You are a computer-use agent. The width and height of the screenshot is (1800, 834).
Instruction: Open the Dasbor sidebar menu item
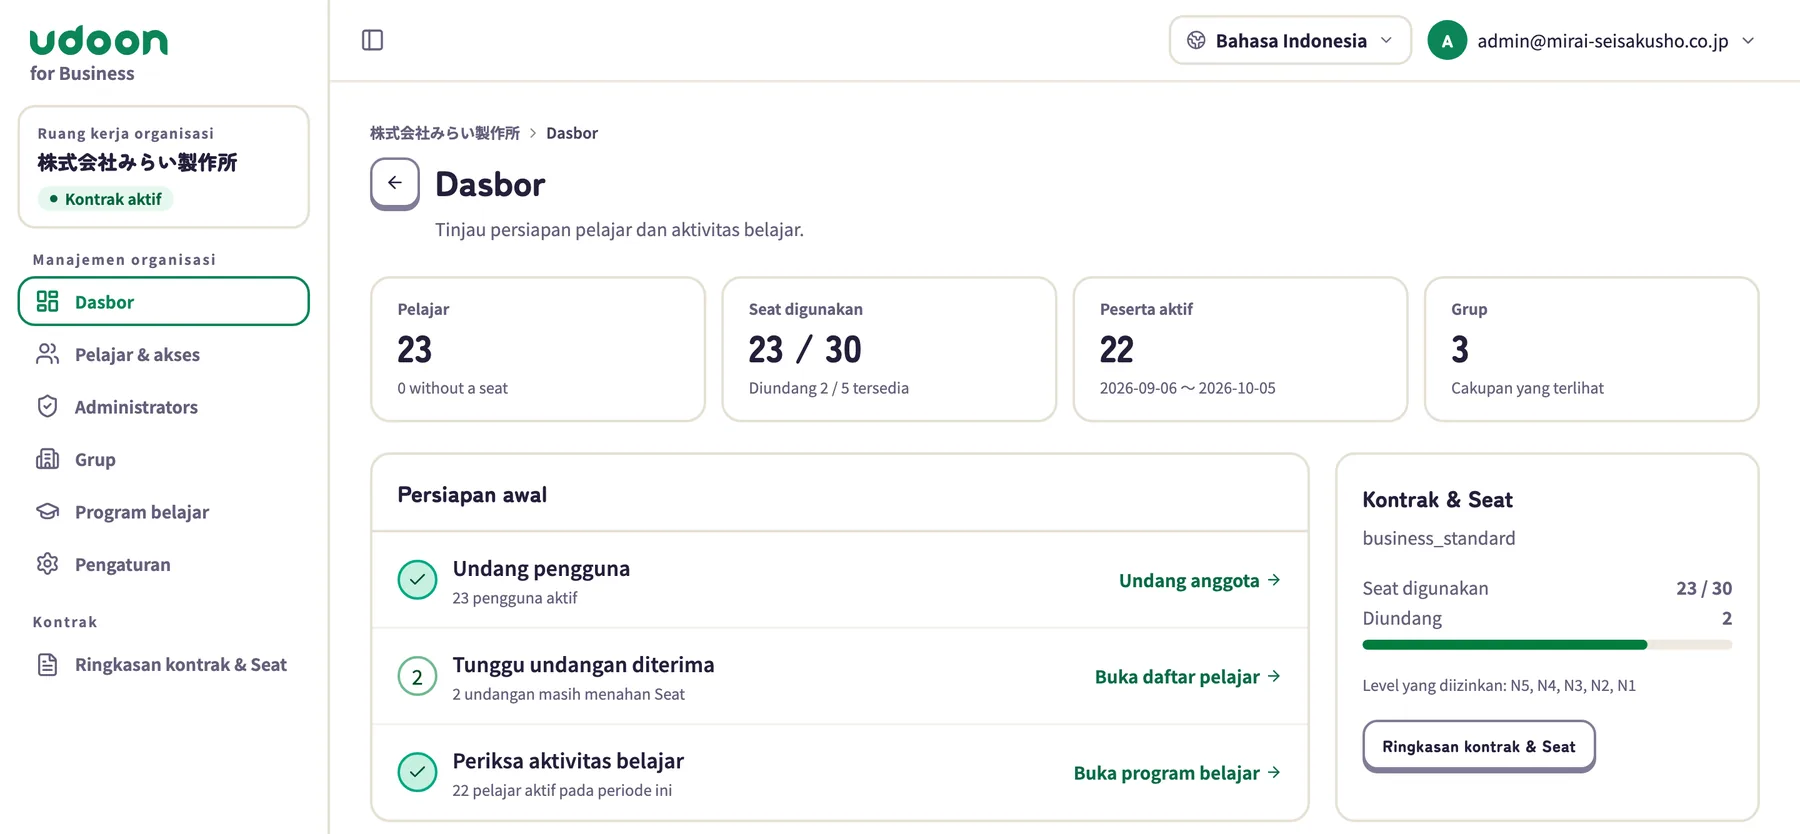[x=164, y=301]
